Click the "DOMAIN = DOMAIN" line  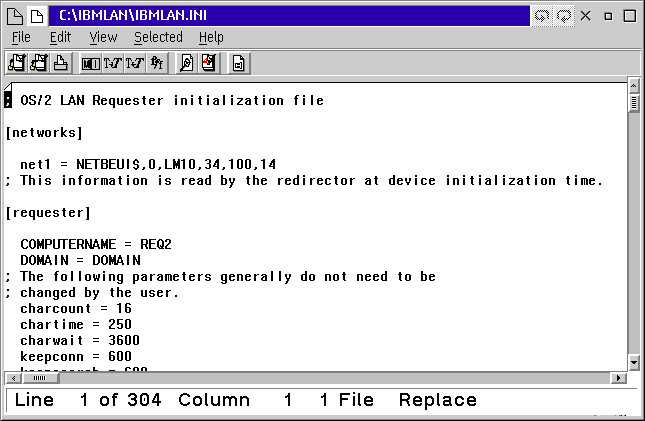click(80, 261)
